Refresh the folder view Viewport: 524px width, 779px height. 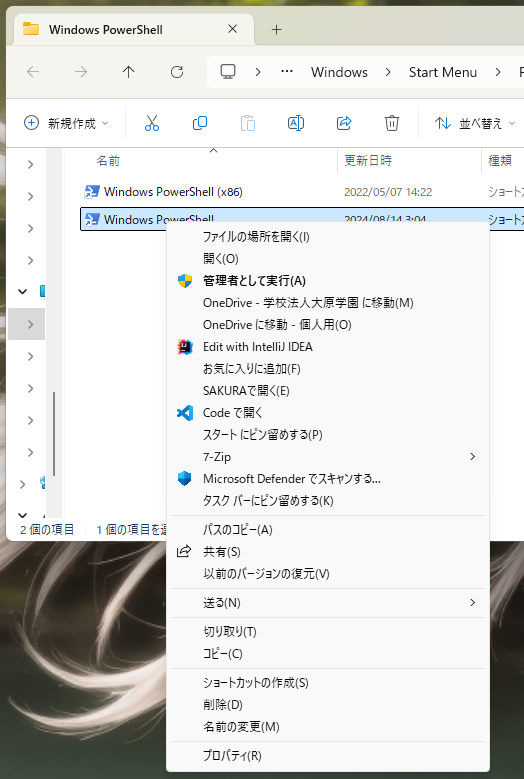[x=177, y=72]
